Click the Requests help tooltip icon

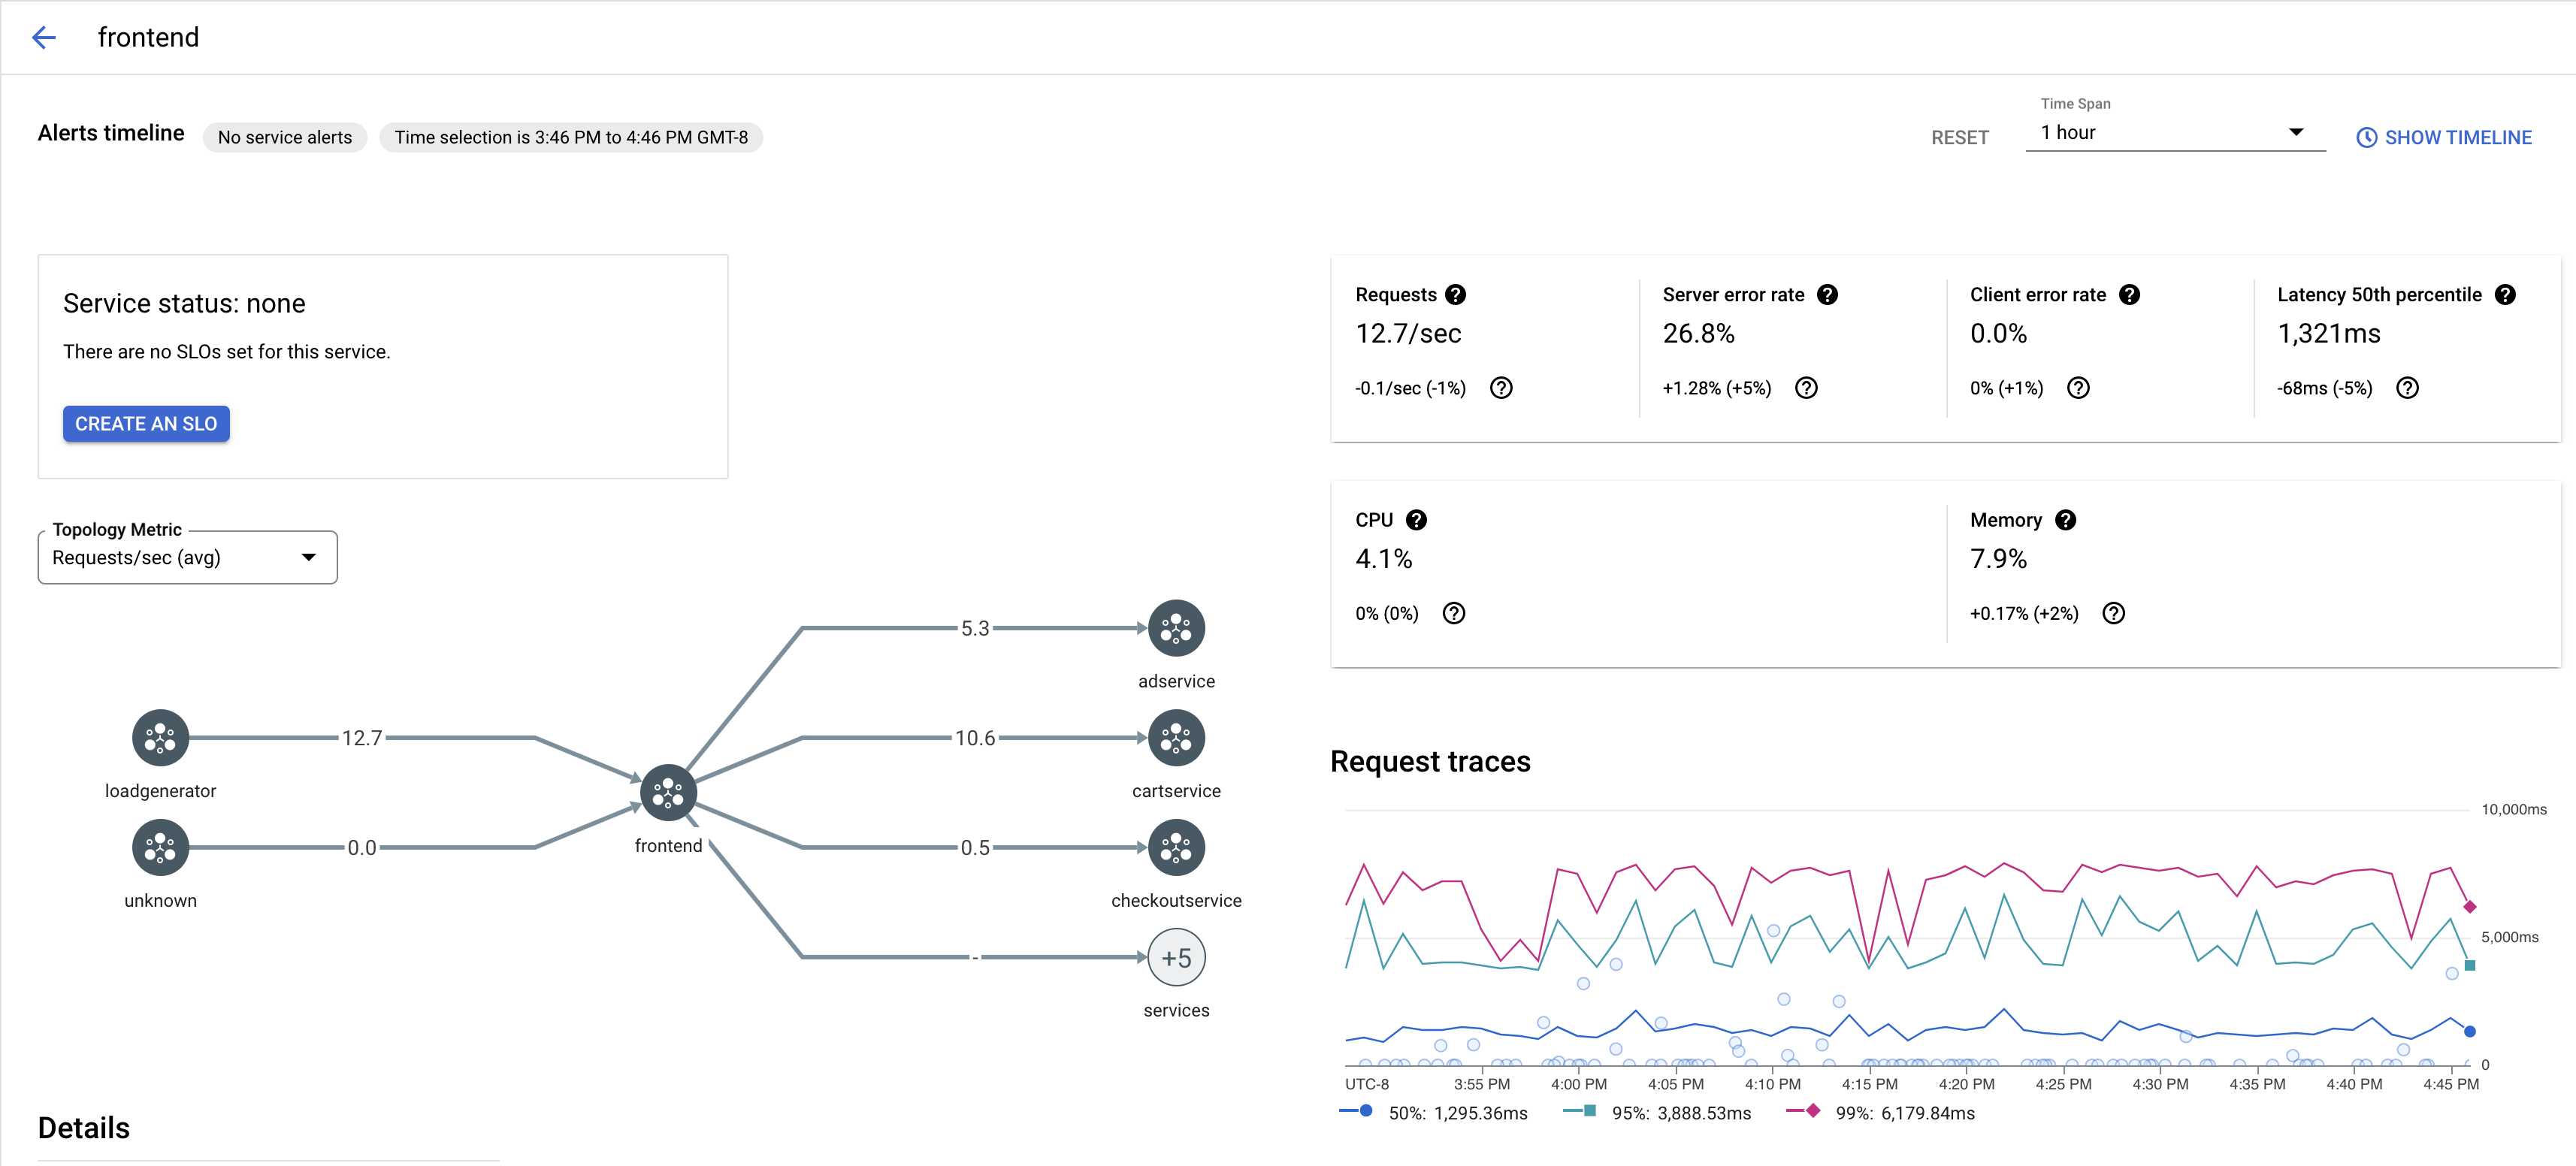(1454, 294)
